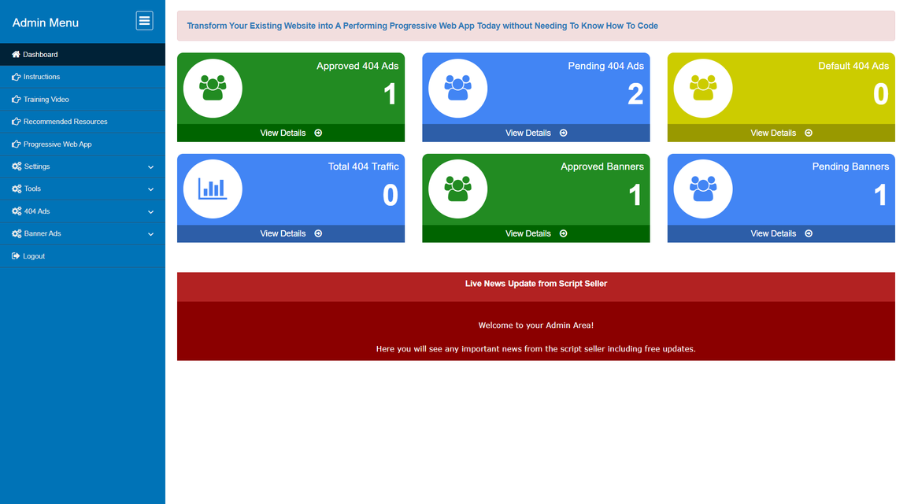The height and width of the screenshot is (504, 900).
Task: Click the Total 404 Traffic chart icon
Action: tap(212, 189)
